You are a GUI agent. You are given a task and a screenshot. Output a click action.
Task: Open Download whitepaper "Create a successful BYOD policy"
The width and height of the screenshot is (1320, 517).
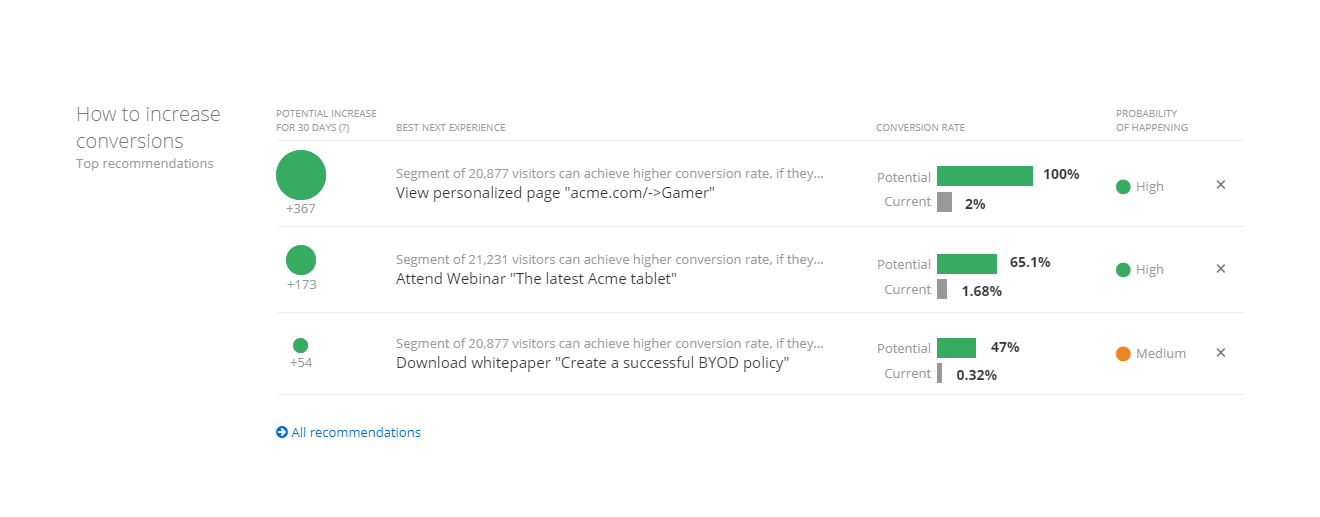pos(592,363)
